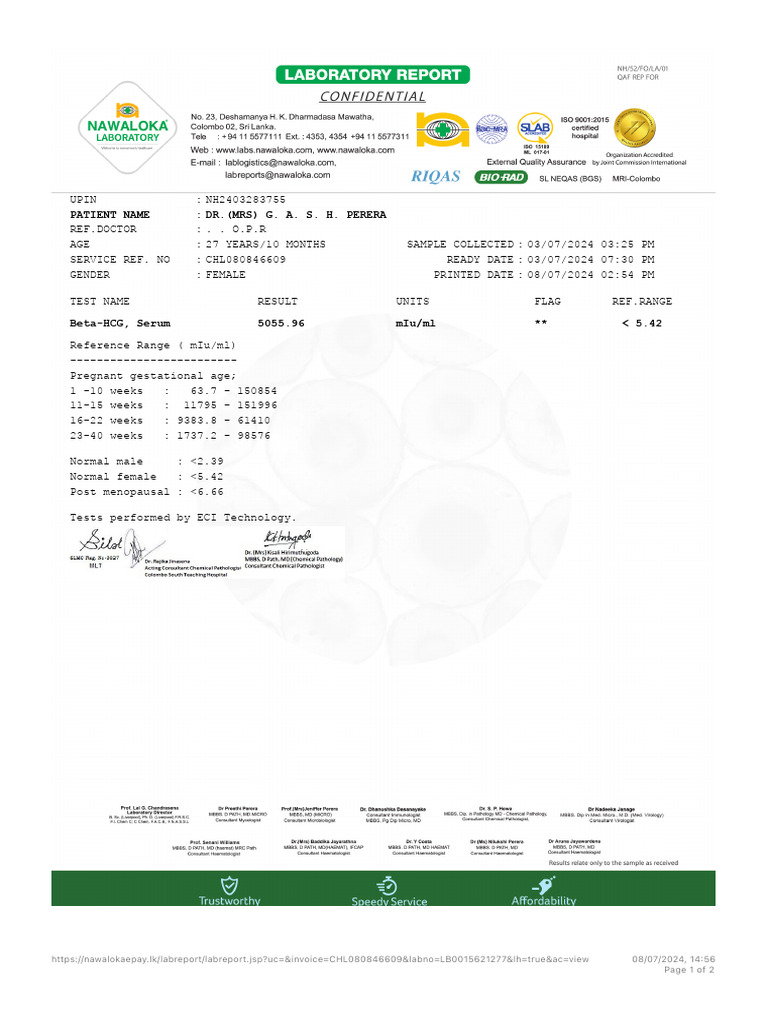
Task: Click the gender value FEMALE
Action: pyautogui.click(x=225, y=275)
